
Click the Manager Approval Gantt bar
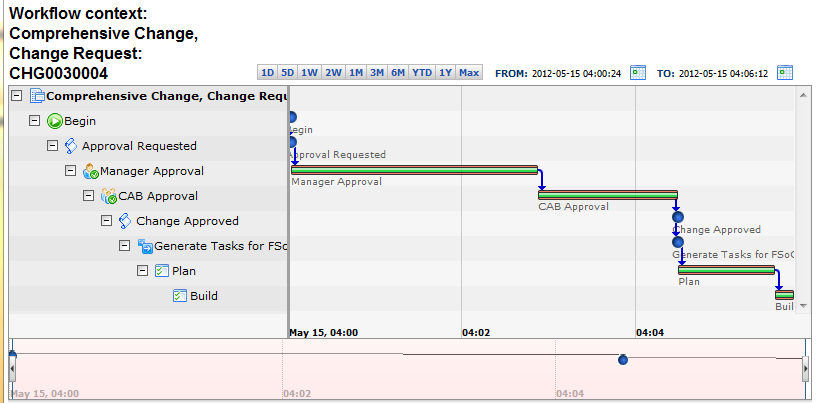414,170
